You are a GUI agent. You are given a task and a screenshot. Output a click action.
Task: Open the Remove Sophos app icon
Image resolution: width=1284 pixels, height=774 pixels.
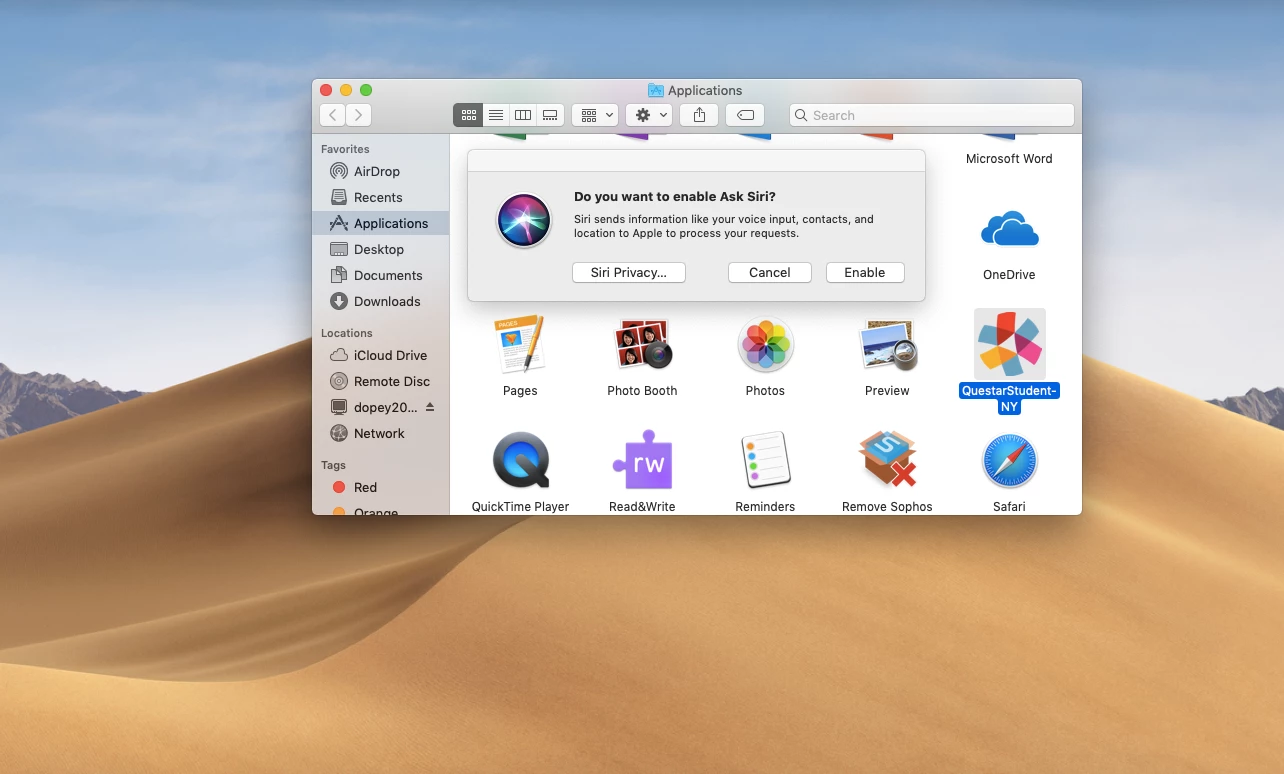(x=887, y=461)
